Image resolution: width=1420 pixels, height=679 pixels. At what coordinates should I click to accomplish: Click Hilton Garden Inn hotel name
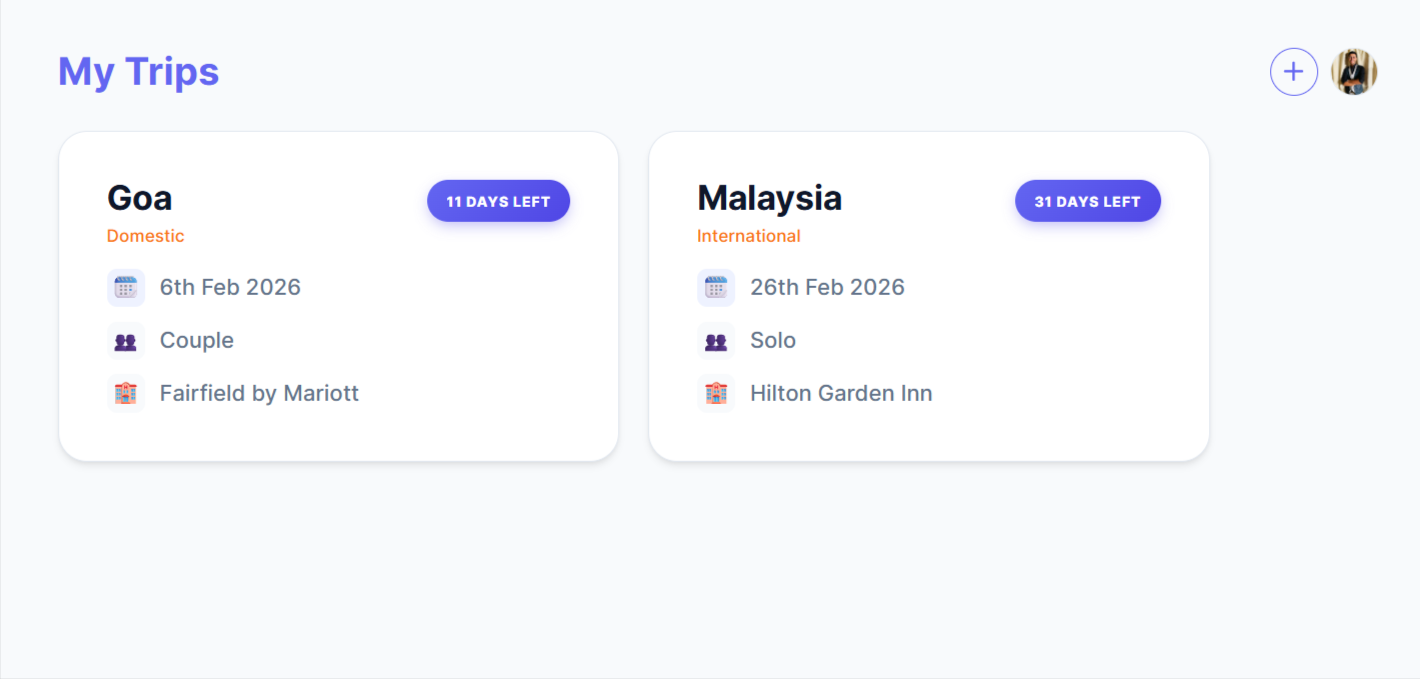pyautogui.click(x=841, y=393)
